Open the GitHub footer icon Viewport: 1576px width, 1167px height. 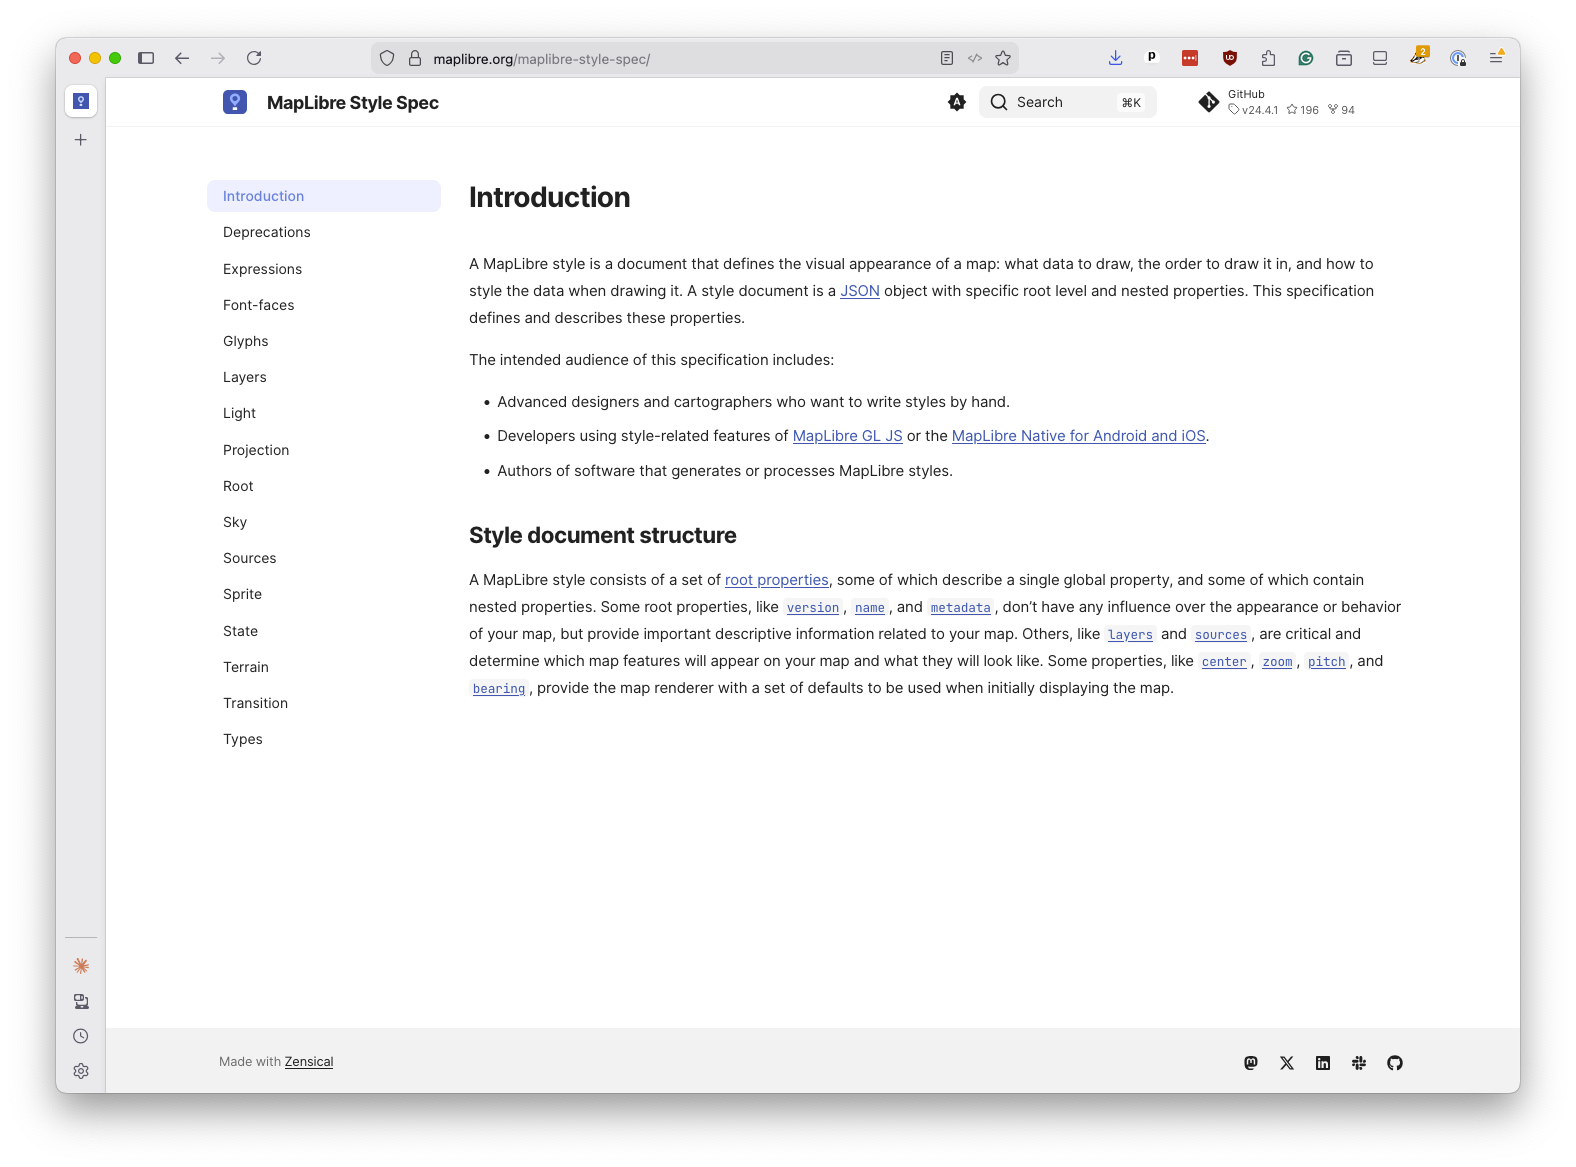(1395, 1063)
